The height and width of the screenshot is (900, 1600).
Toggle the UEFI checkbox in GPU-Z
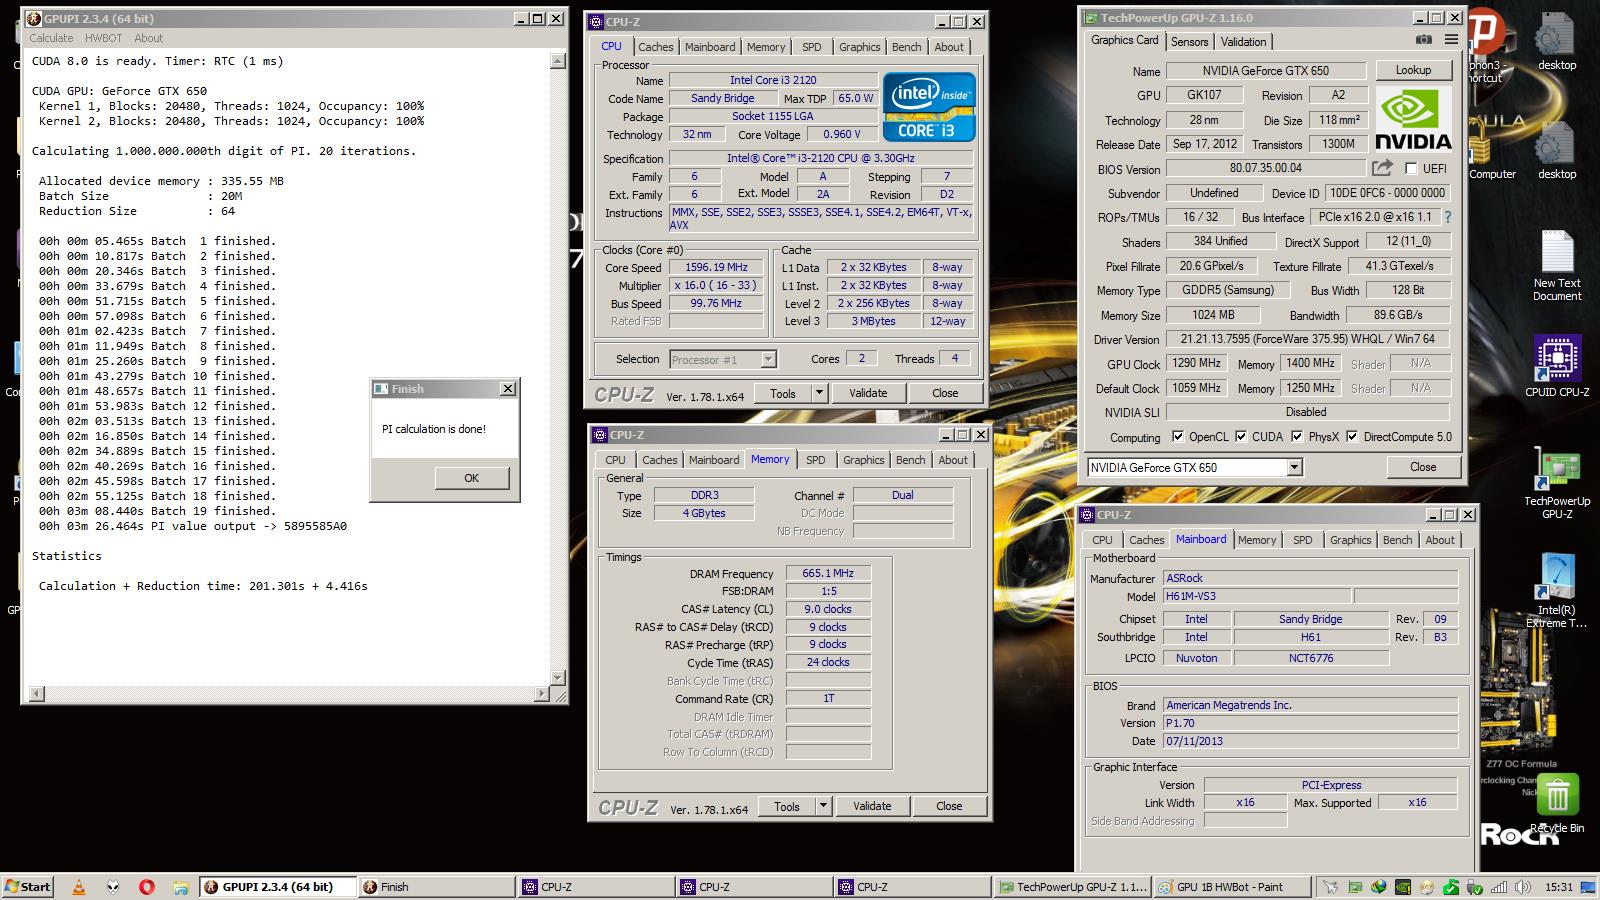[1411, 169]
